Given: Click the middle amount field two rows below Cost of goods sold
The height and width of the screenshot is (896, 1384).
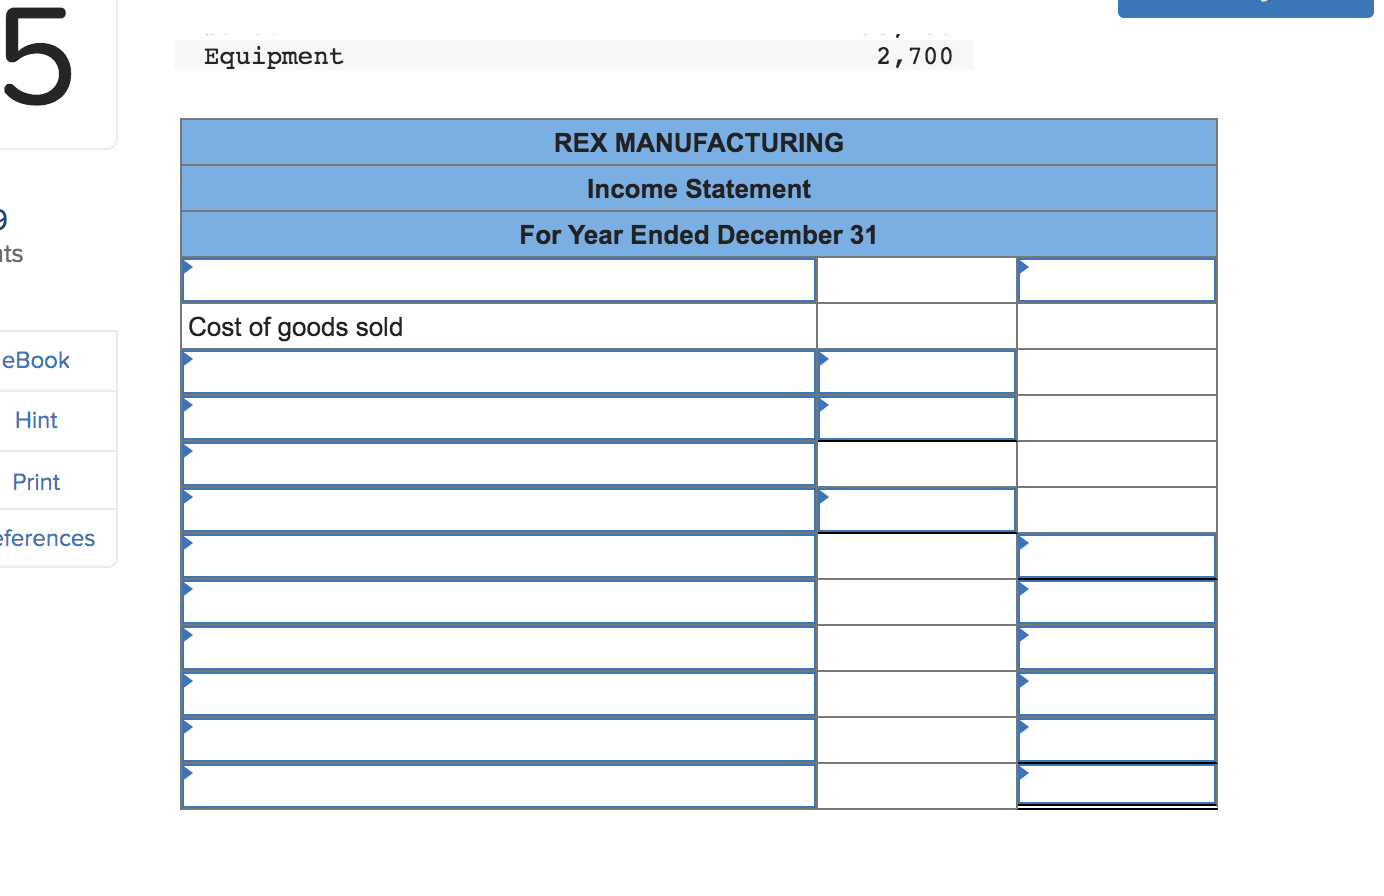Looking at the screenshot, I should coord(917,418).
